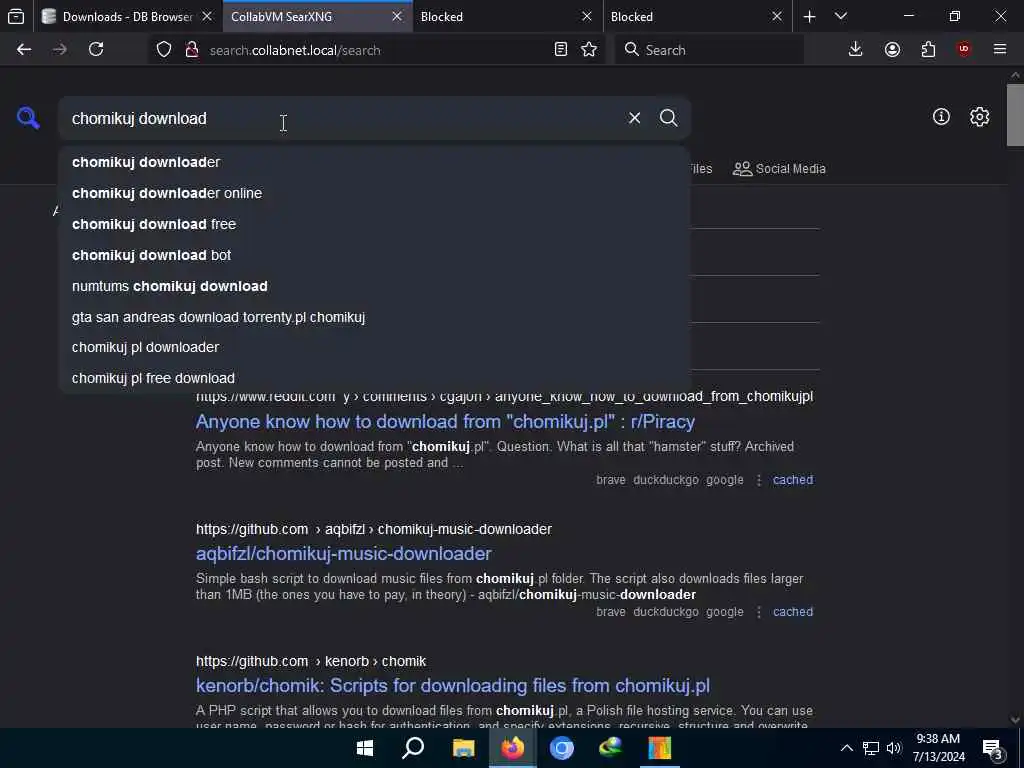Viewport: 1024px width, 768px height.
Task: Open the uBlock Origin extension icon
Action: tap(964, 50)
